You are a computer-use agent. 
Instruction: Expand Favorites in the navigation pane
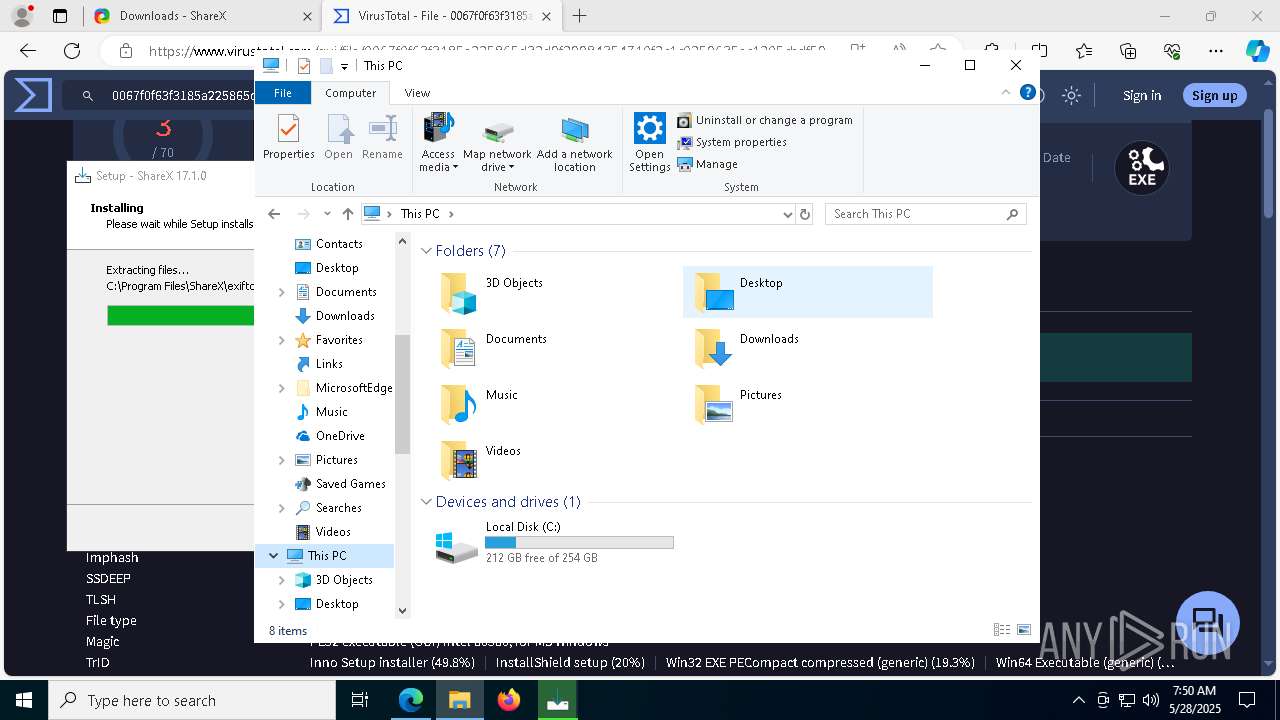click(281, 340)
